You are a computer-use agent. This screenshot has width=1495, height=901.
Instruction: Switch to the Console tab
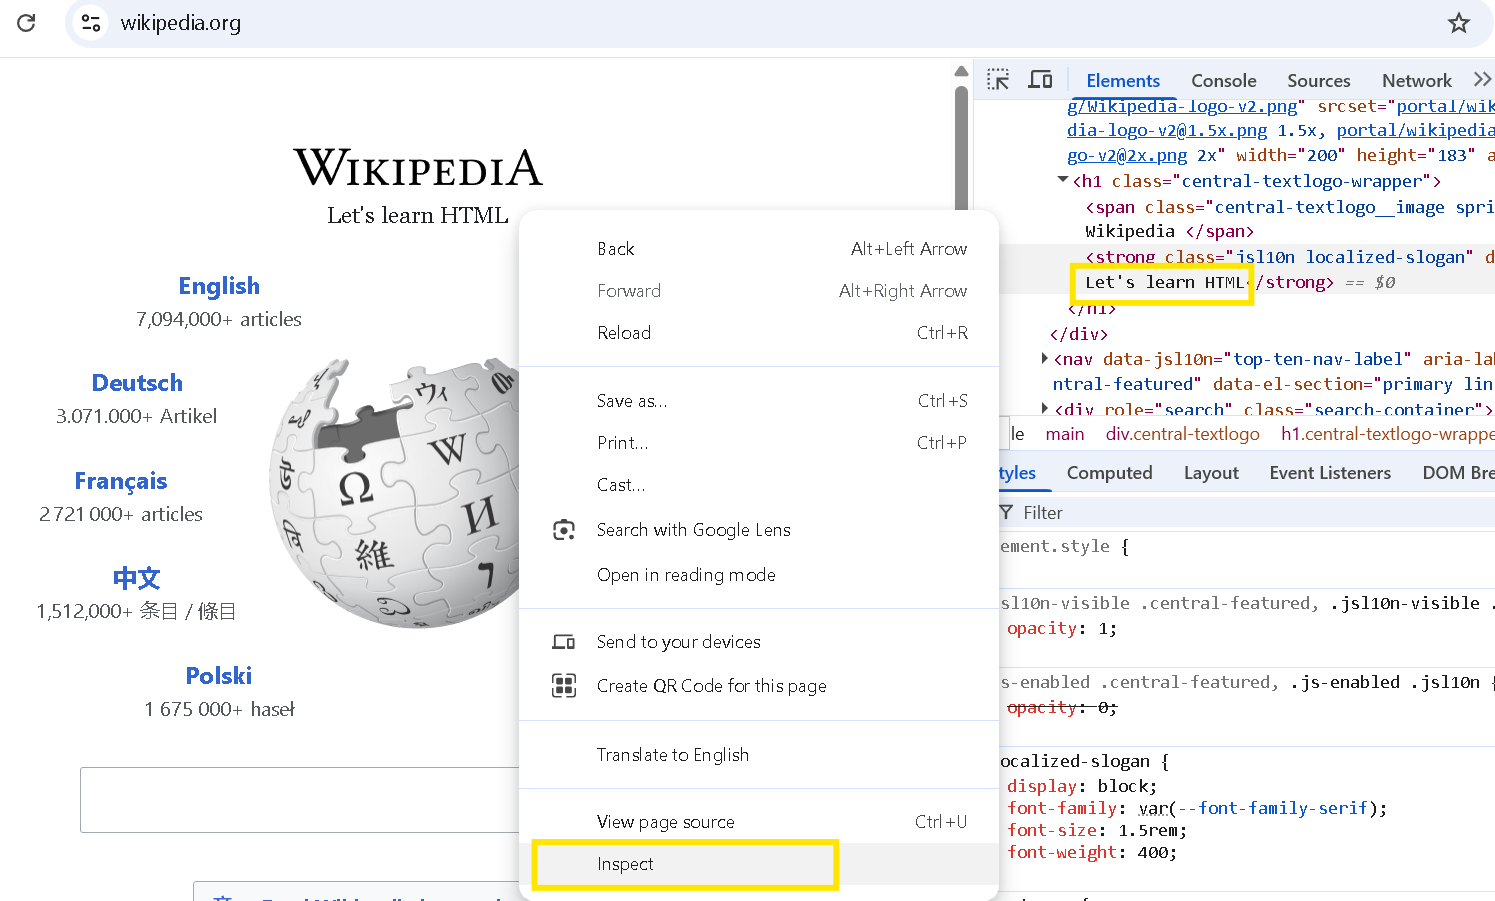click(1223, 80)
